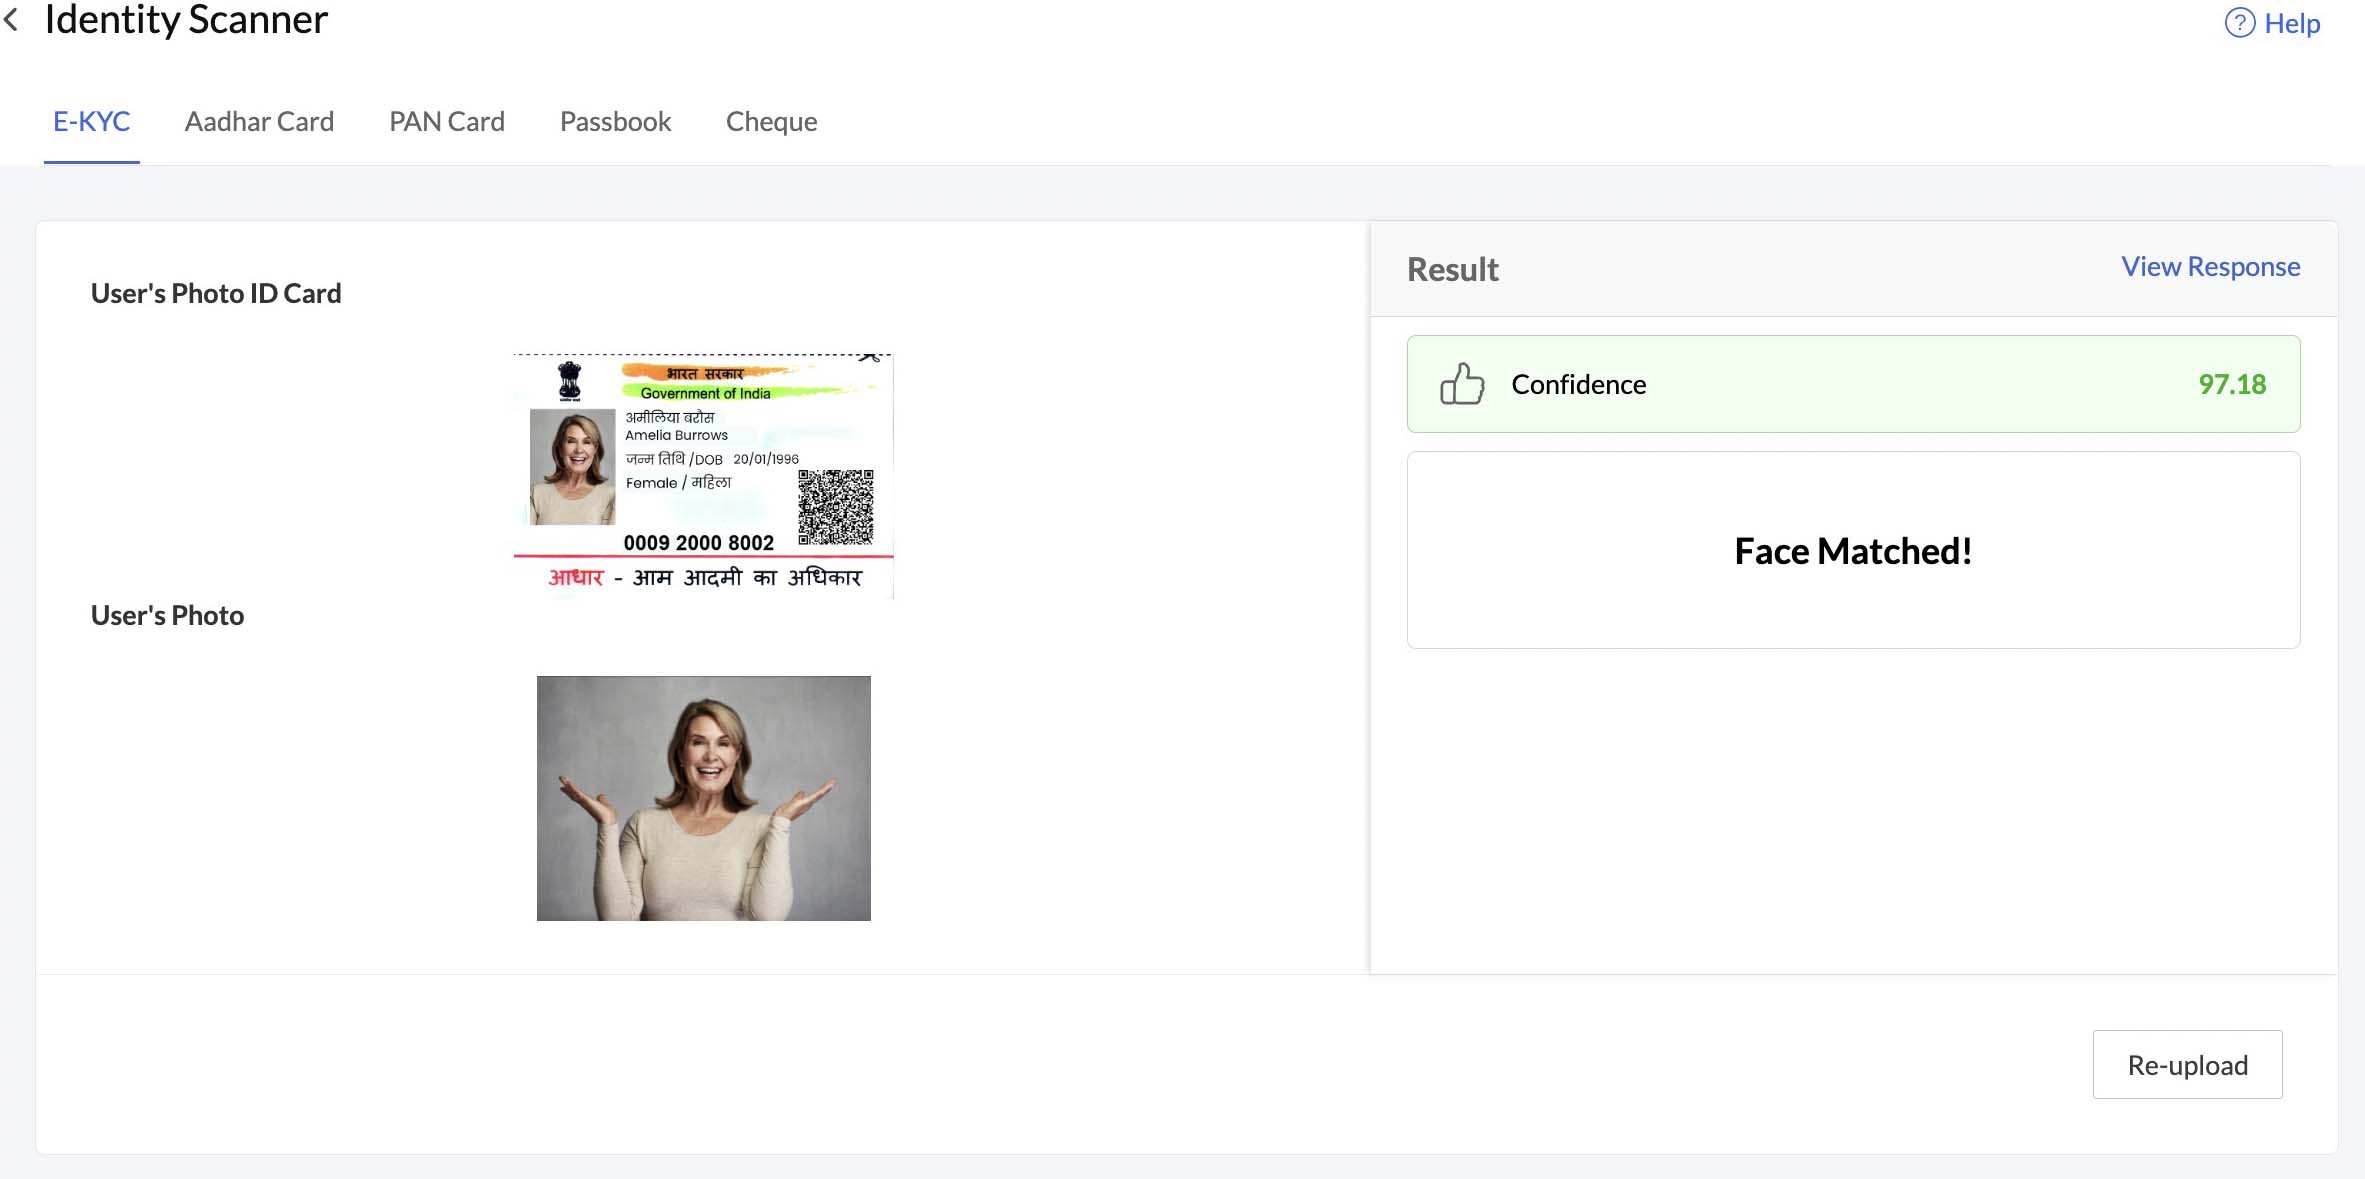Click the Face Matched! result box
Screen dimensions: 2365x1179
coord(1852,551)
